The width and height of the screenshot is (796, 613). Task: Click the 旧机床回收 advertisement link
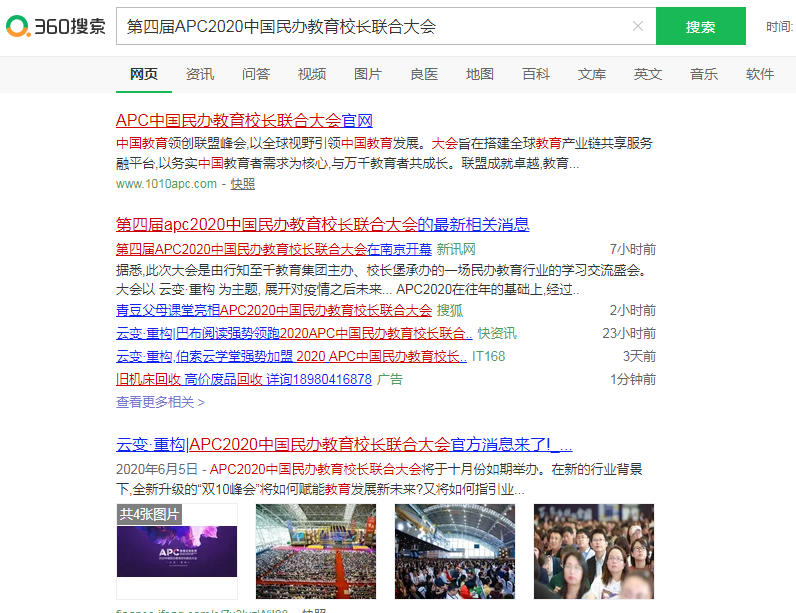[x=243, y=380]
